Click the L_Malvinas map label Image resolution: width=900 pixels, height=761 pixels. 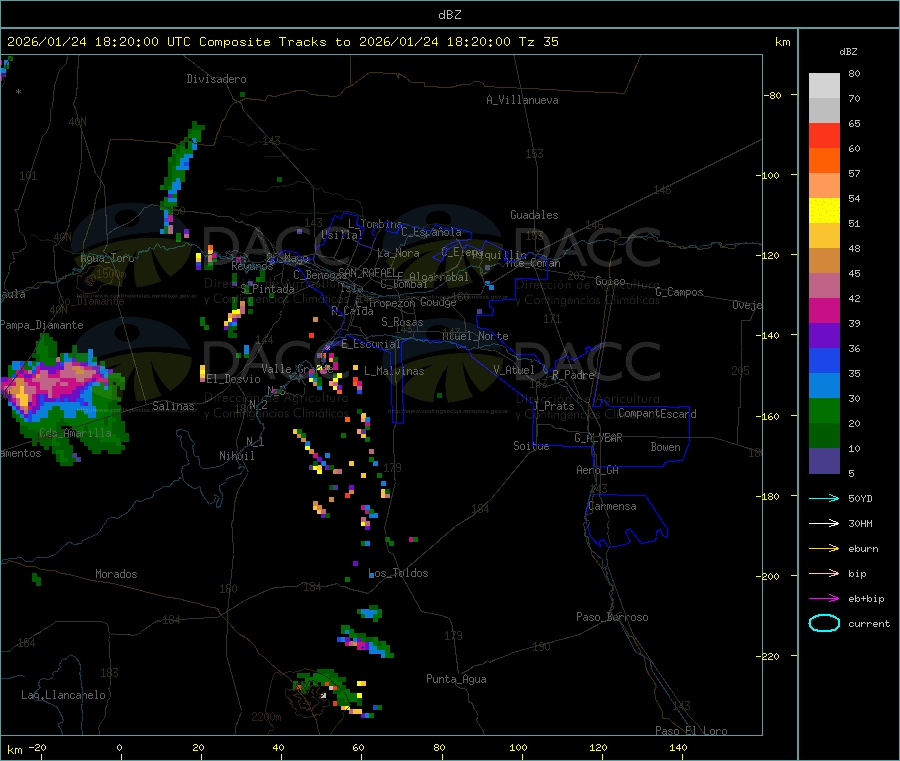(394, 371)
